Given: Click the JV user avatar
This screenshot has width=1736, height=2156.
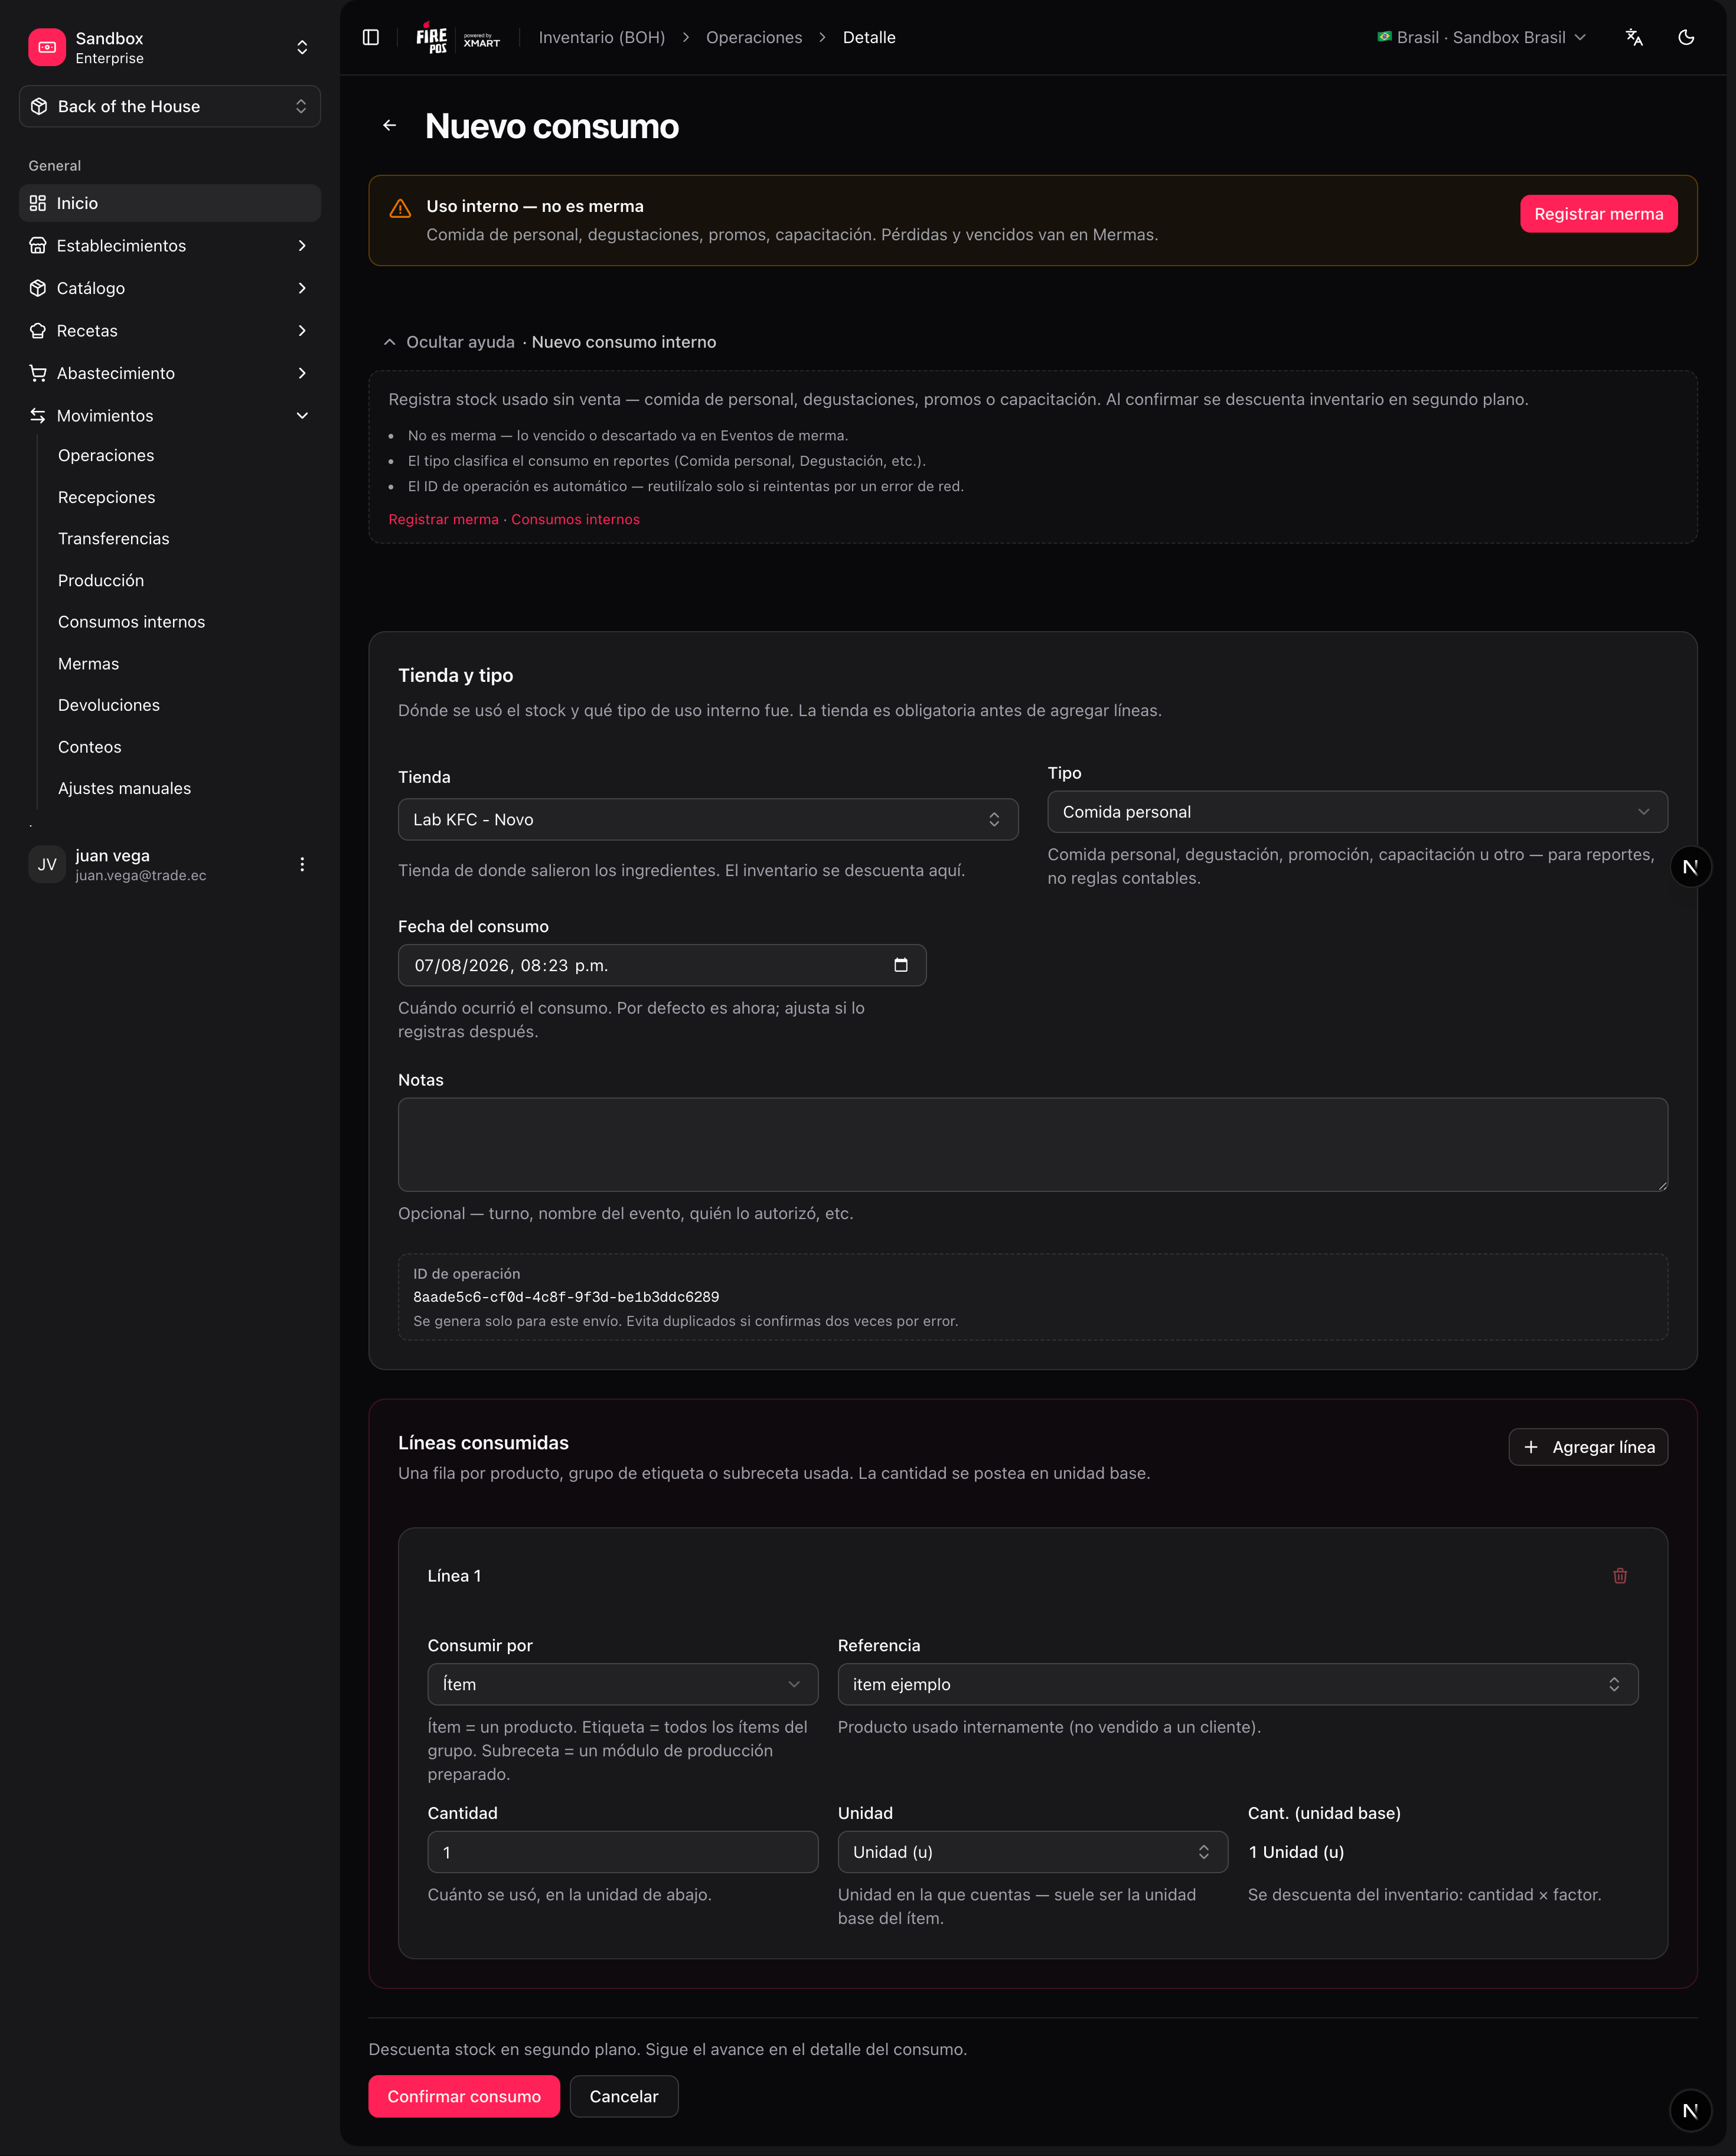Looking at the screenshot, I should click(x=47, y=865).
